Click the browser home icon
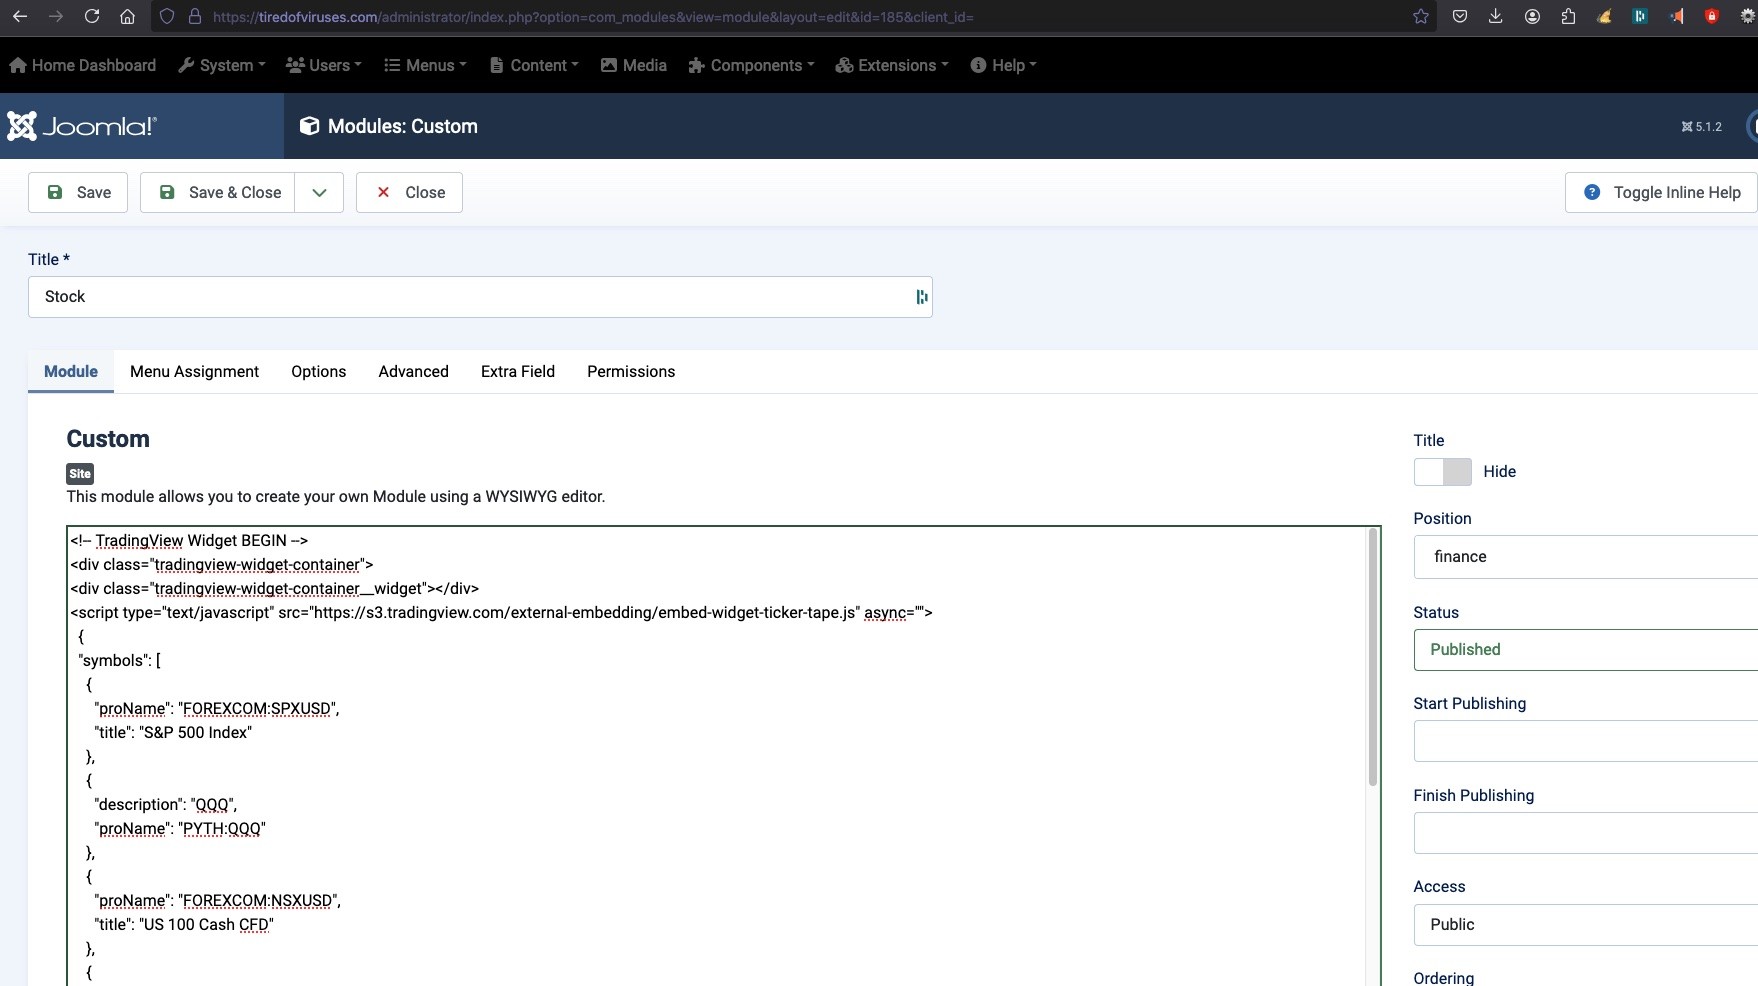The image size is (1758, 986). tap(127, 16)
